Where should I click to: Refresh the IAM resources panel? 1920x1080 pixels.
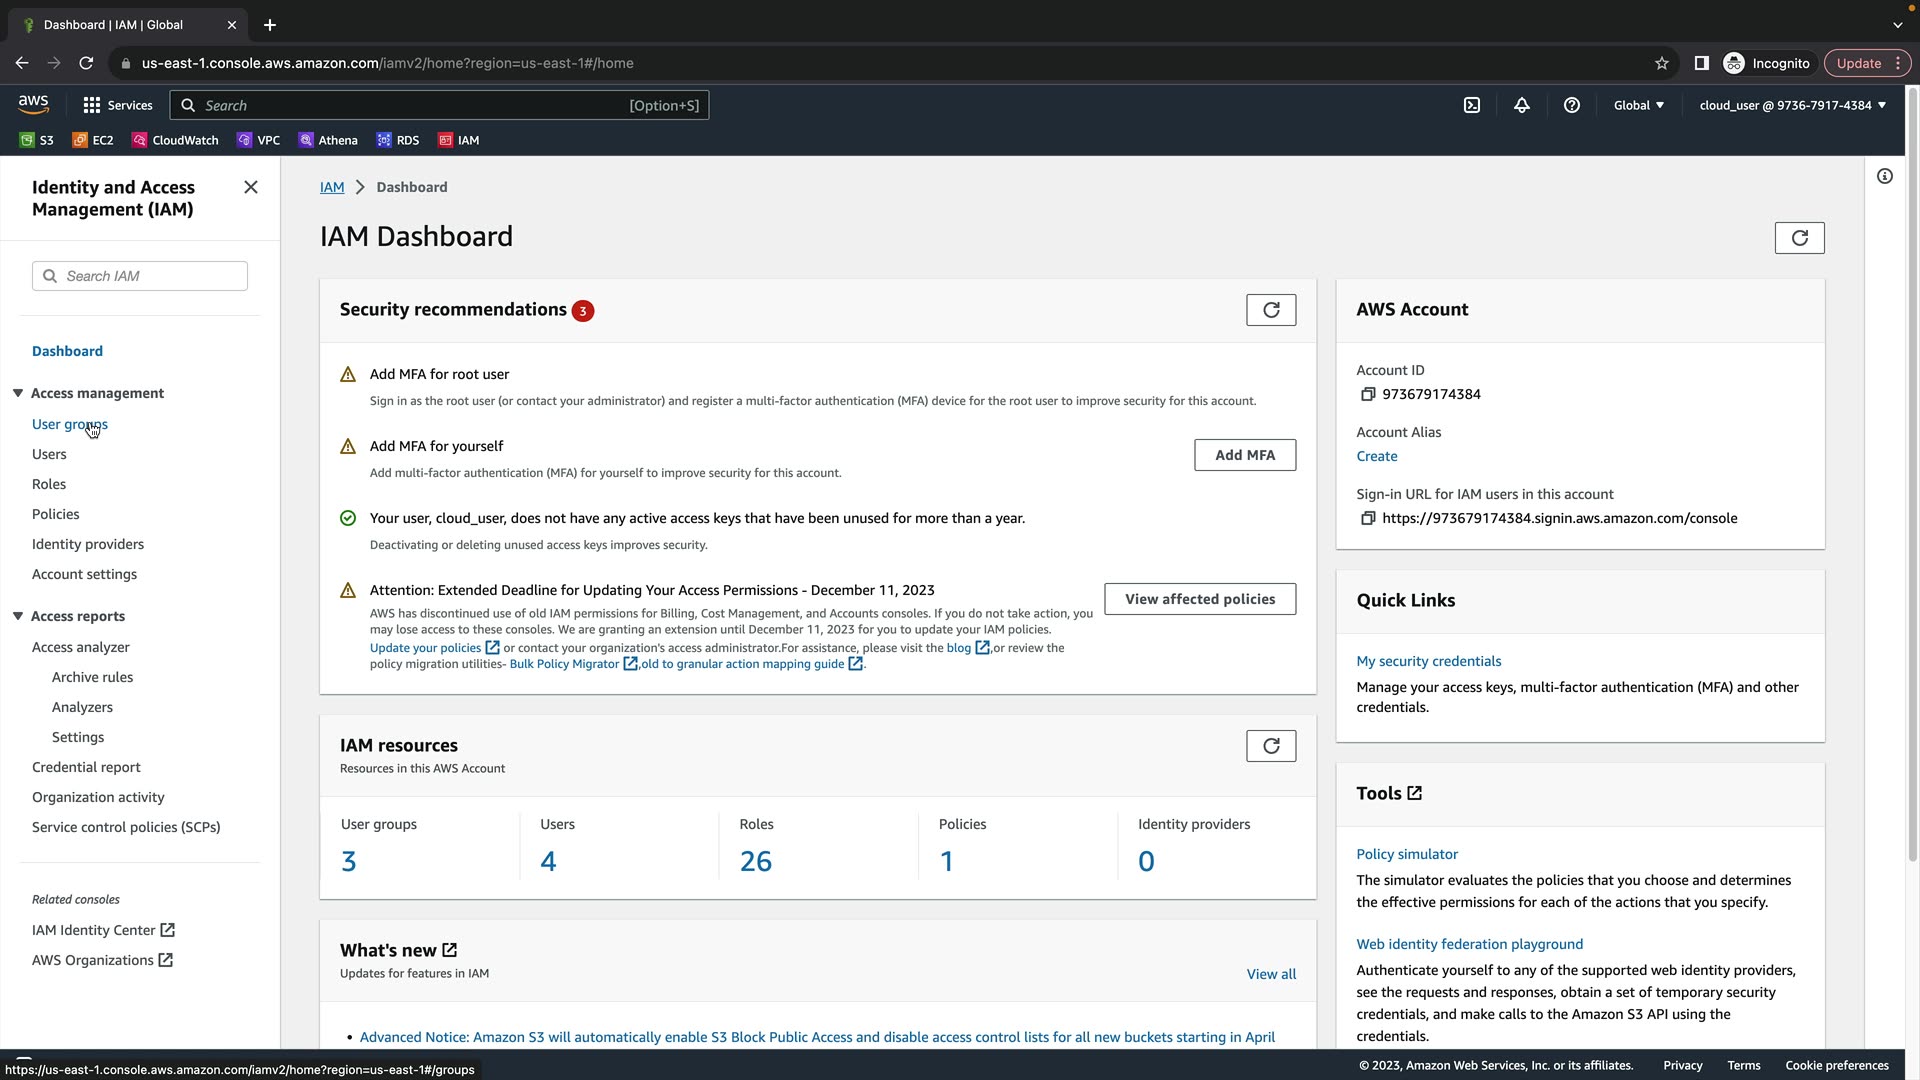coord(1271,746)
